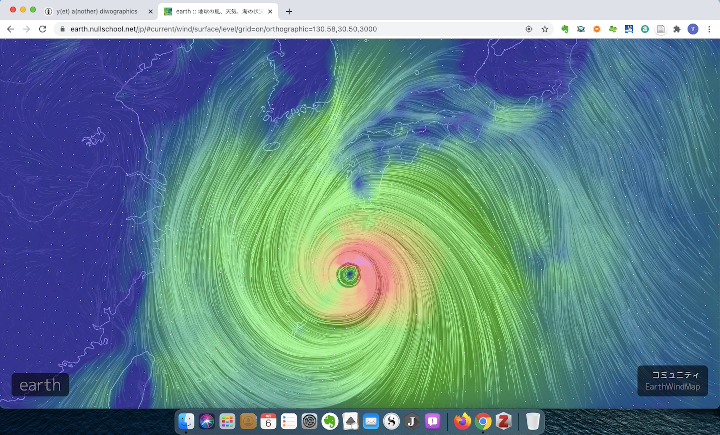Click the location access icon in address bar
Viewport: 720px width, 435px height.
pos(529,29)
